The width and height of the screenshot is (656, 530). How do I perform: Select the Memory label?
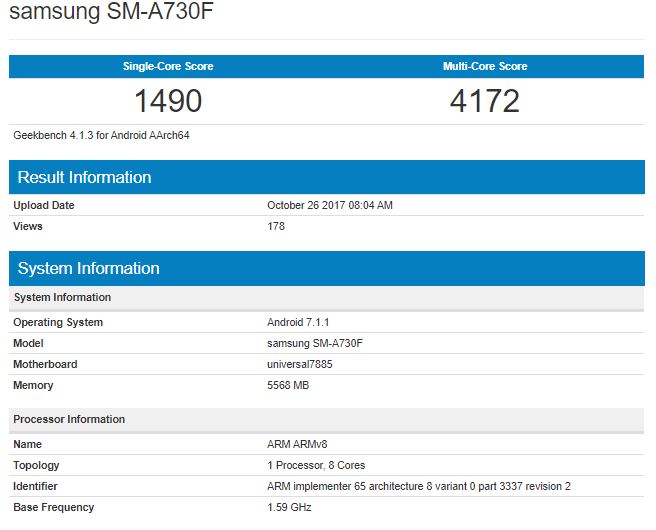click(33, 385)
